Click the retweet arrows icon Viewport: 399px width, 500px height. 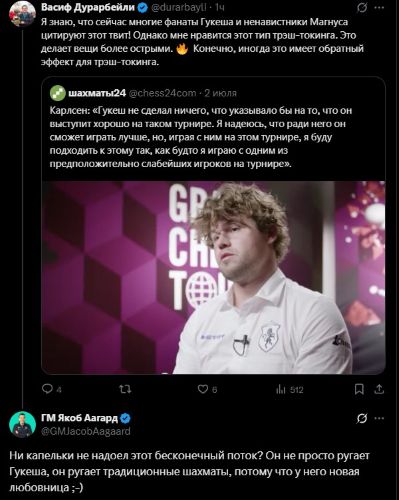(125, 389)
